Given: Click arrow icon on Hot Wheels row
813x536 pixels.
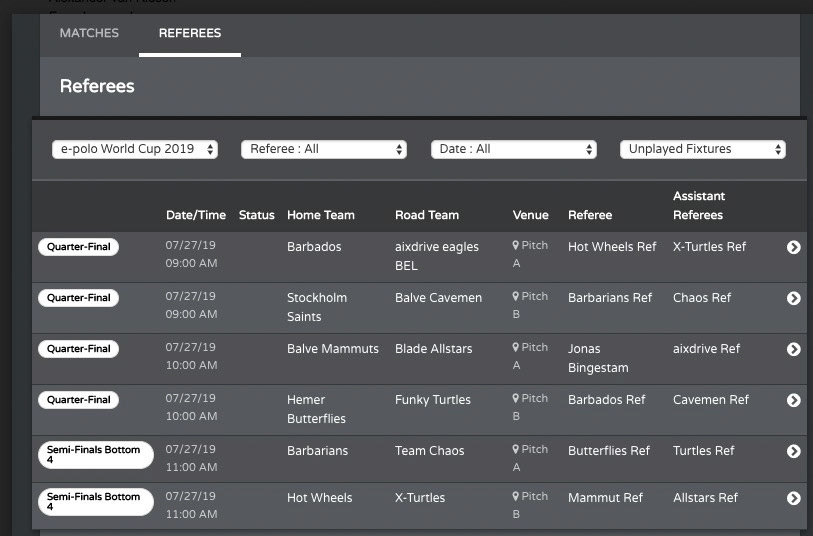Looking at the screenshot, I should click(793, 498).
